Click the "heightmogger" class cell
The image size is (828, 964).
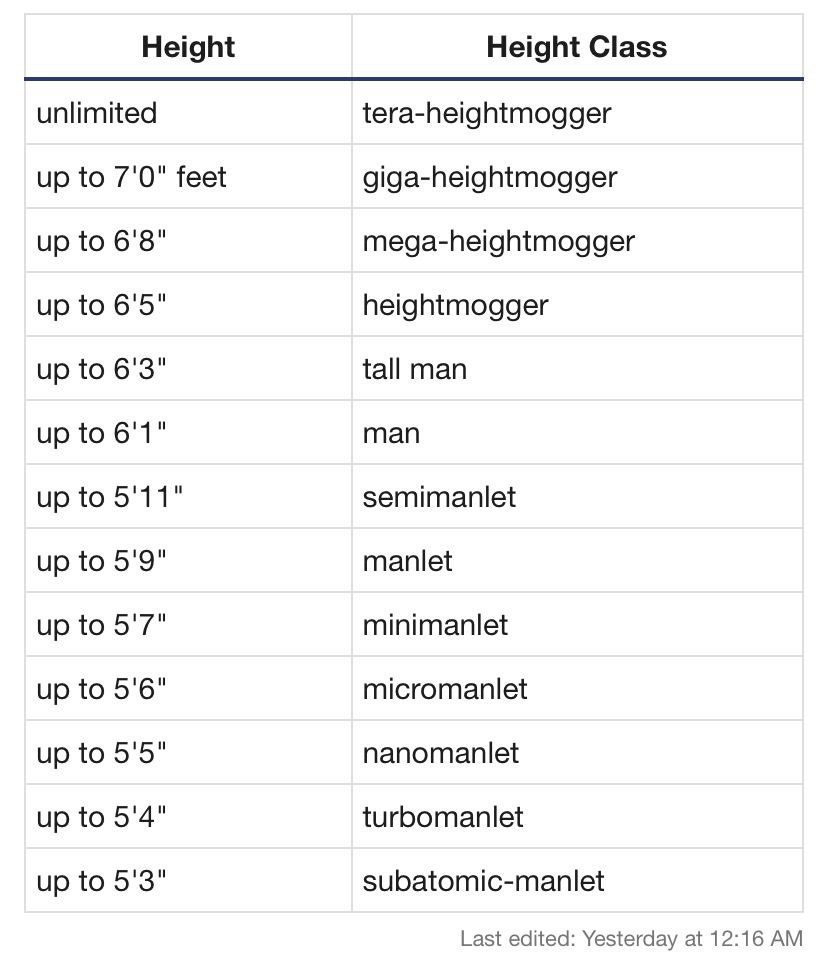pyautogui.click(x=456, y=305)
